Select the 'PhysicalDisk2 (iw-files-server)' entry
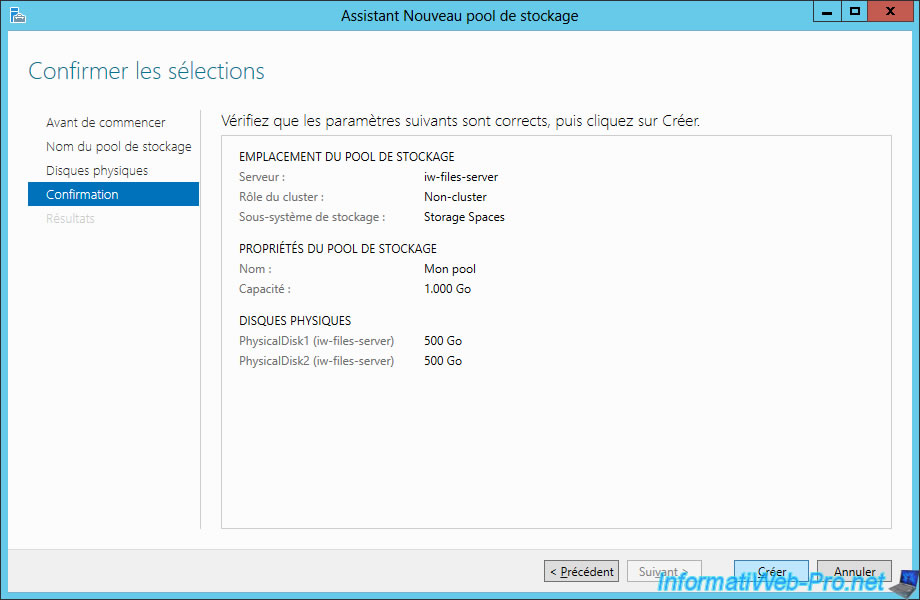920x600 pixels. click(x=316, y=361)
